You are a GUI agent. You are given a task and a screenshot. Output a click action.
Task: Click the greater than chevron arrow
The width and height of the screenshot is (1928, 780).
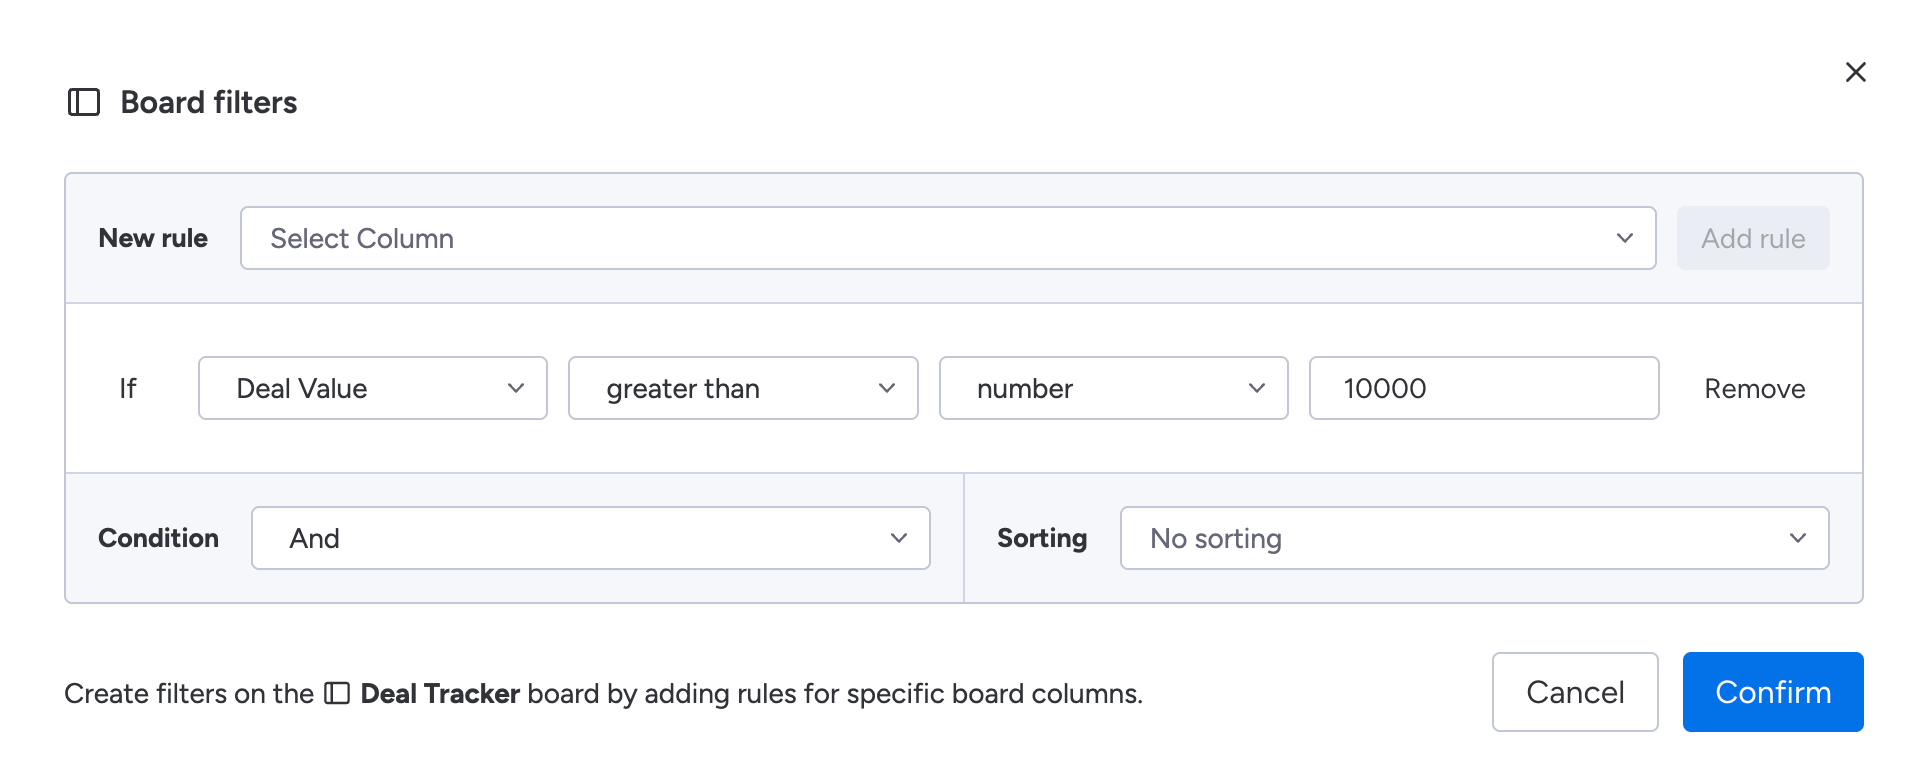point(886,388)
